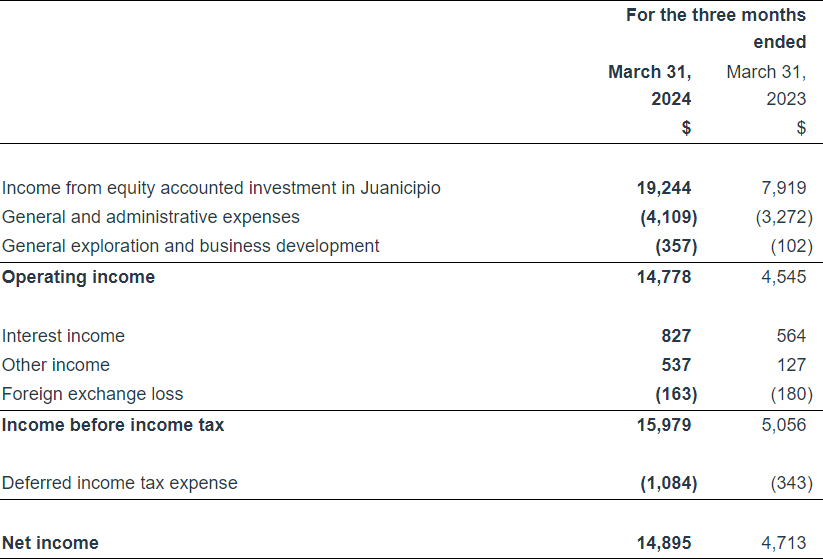Select the 827 interest income figure
Image resolution: width=823 pixels, height=559 pixels.
[x=675, y=336]
